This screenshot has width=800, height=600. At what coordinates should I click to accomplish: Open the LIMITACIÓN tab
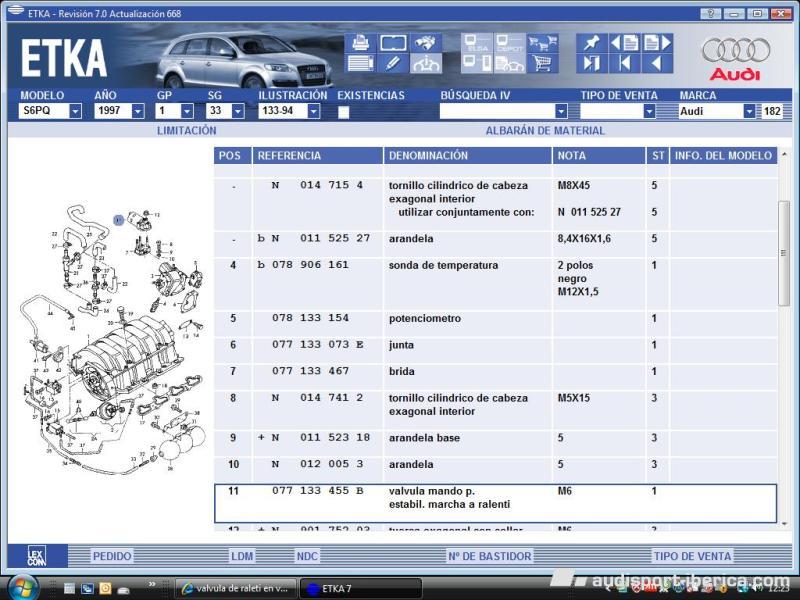[x=187, y=131]
